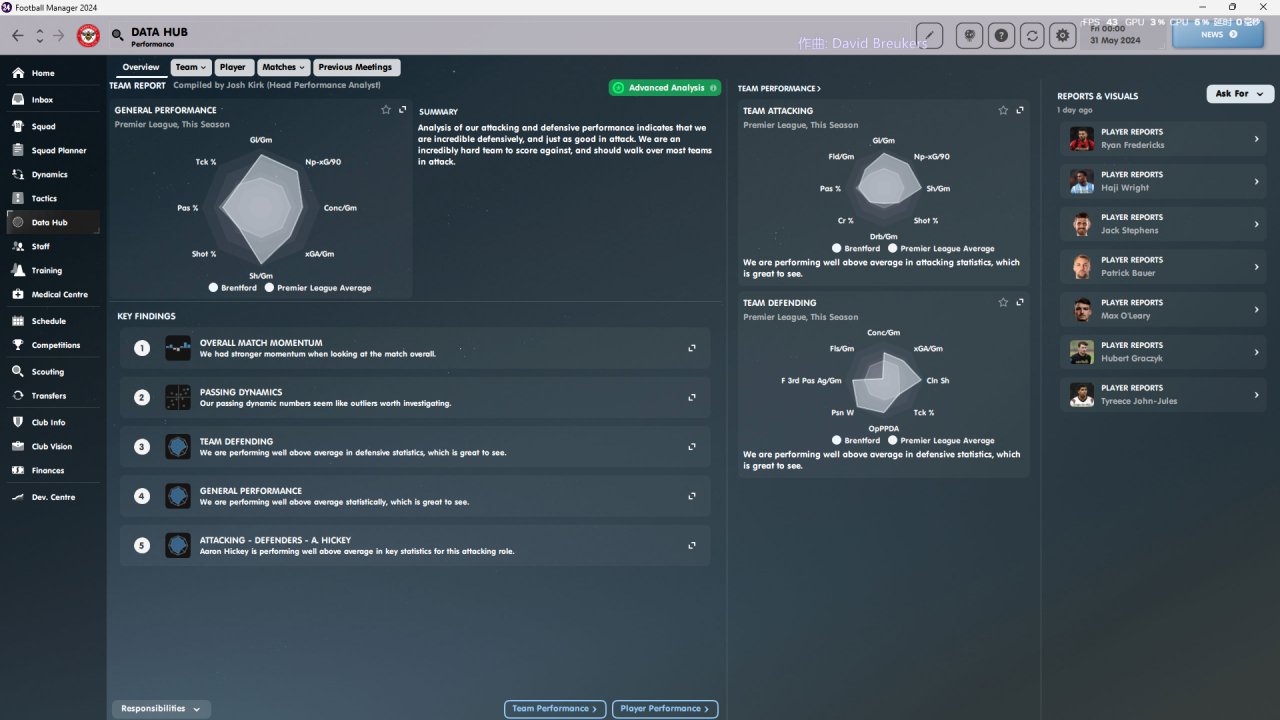Expand the Team Performance section header

click(779, 89)
